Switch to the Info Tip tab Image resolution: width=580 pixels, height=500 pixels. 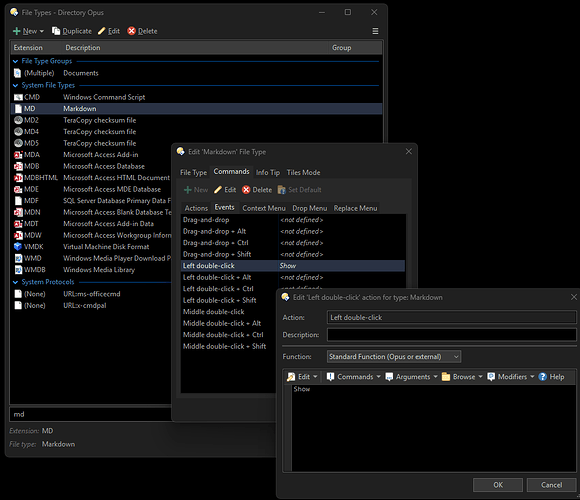coord(268,172)
